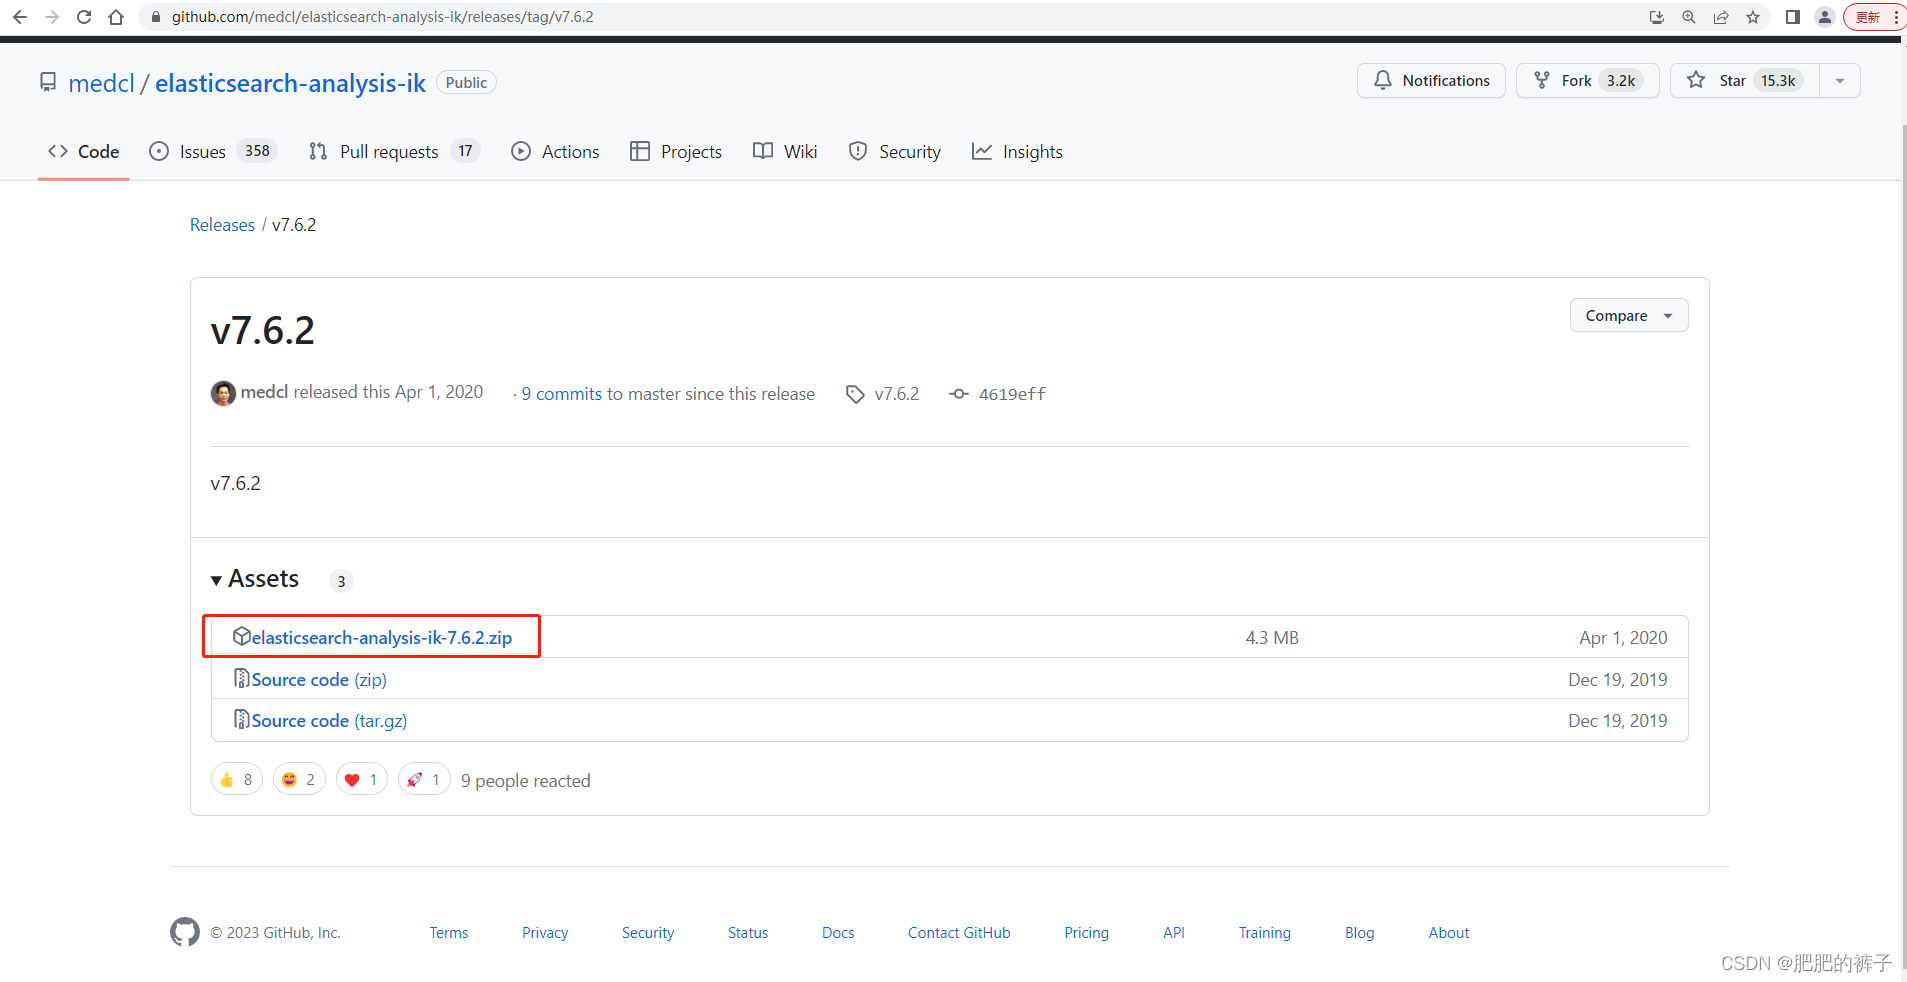1907x982 pixels.
Task: Open the Projects tab
Action: click(676, 151)
